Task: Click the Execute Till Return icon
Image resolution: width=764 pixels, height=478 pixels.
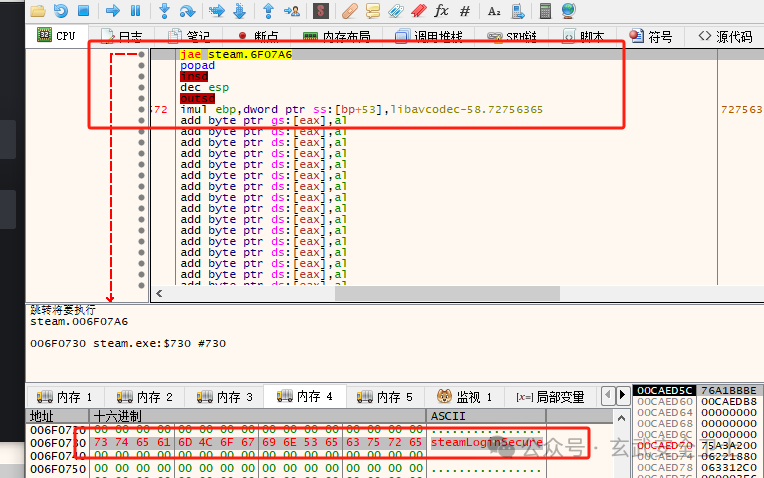Action: (x=268, y=10)
